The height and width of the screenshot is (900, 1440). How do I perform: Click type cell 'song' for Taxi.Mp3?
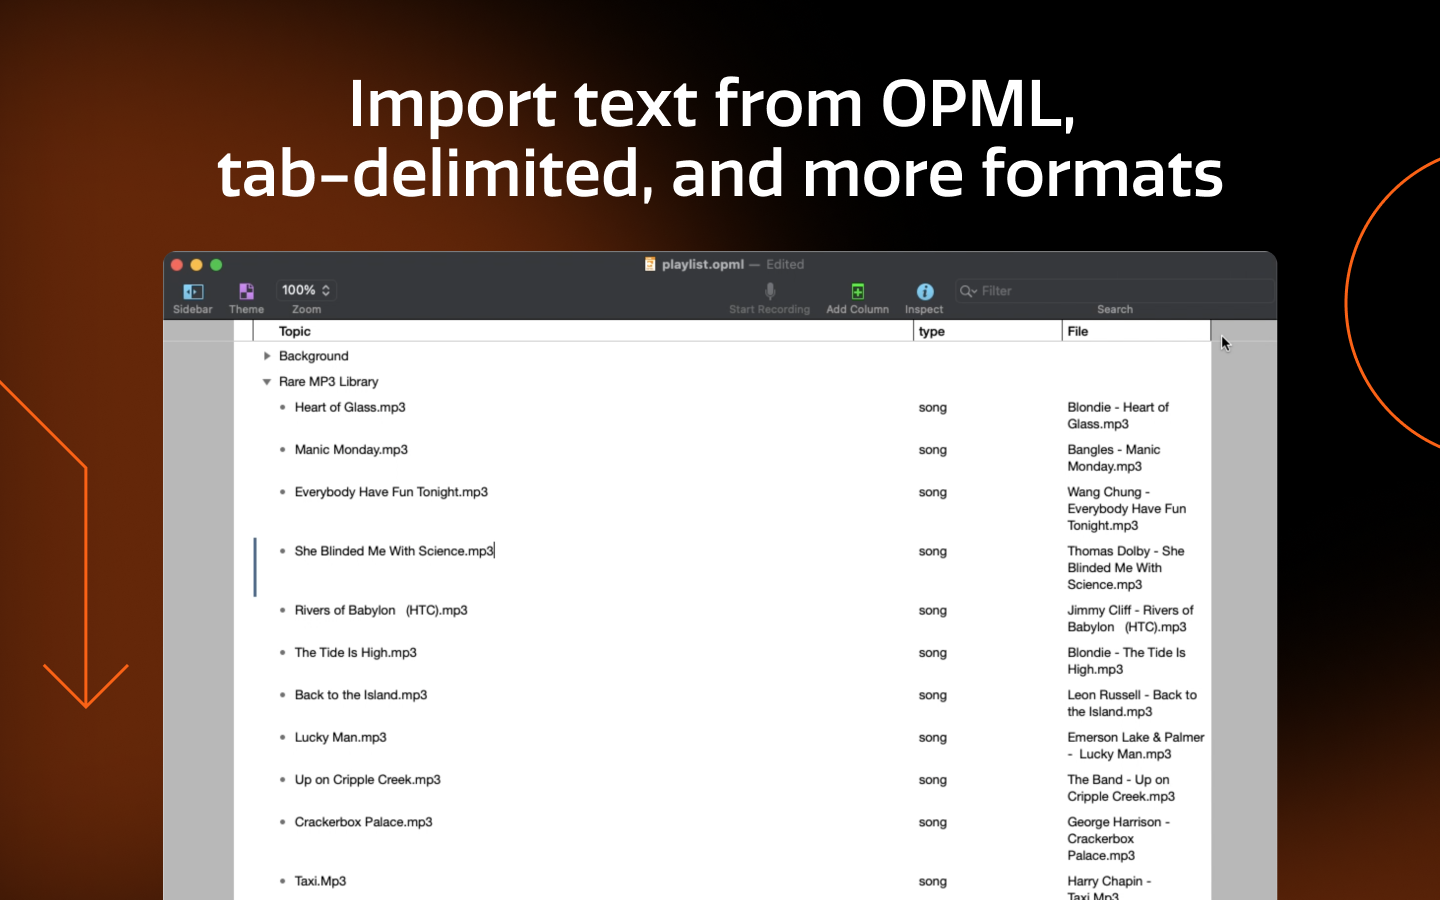click(x=933, y=882)
